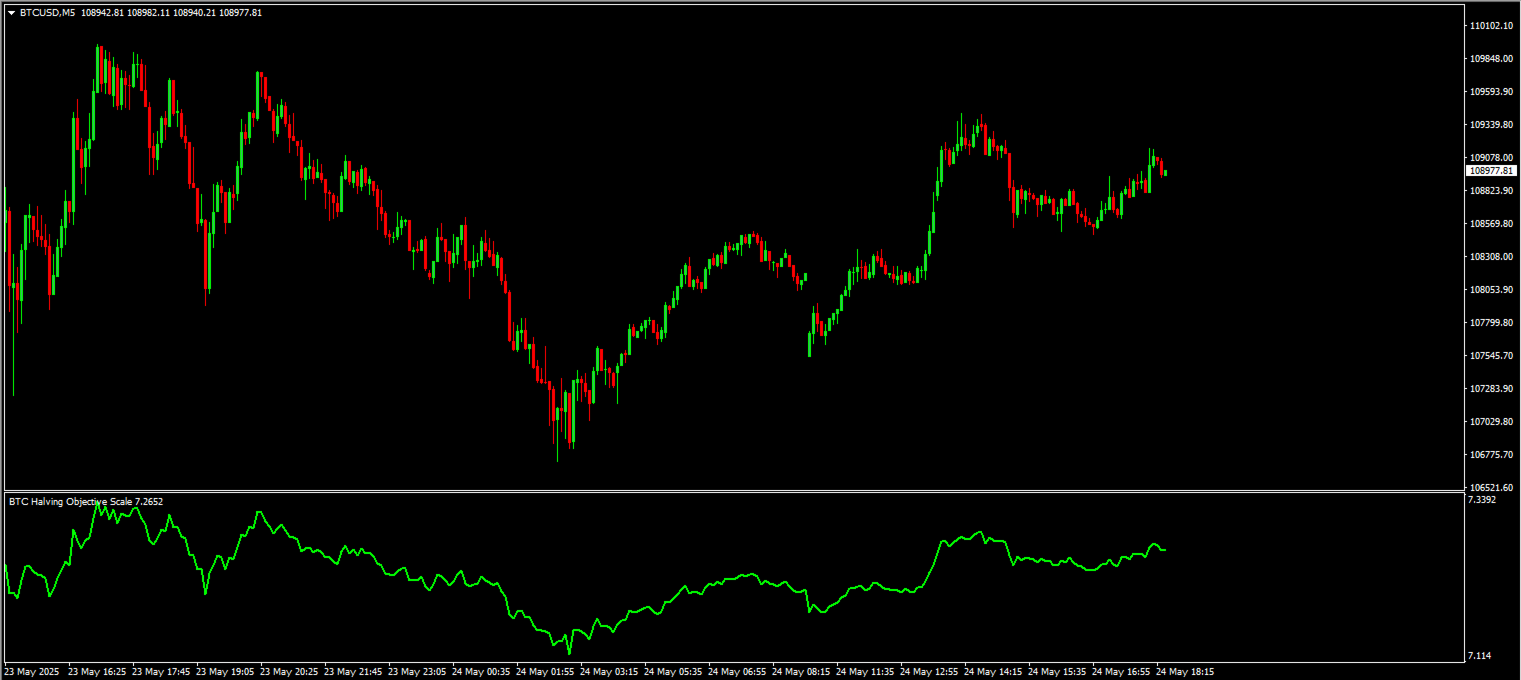Click the 24 May 01:55 time label
1521x680 pixels.
[x=545, y=671]
